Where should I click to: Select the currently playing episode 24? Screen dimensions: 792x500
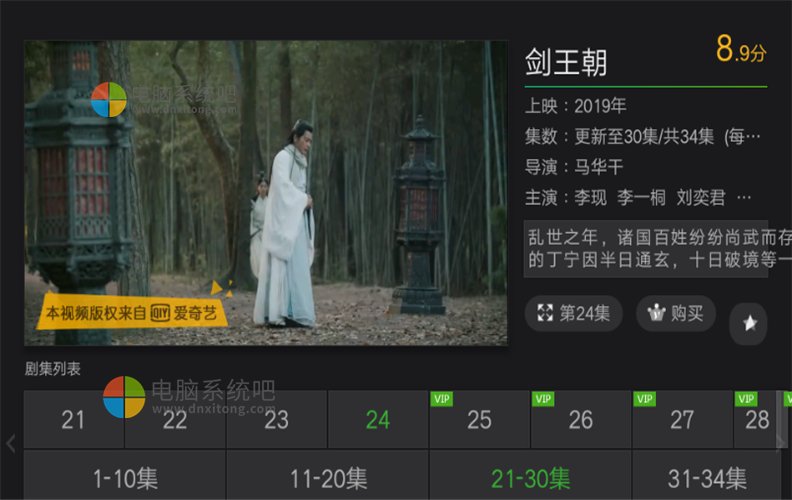coord(378,419)
